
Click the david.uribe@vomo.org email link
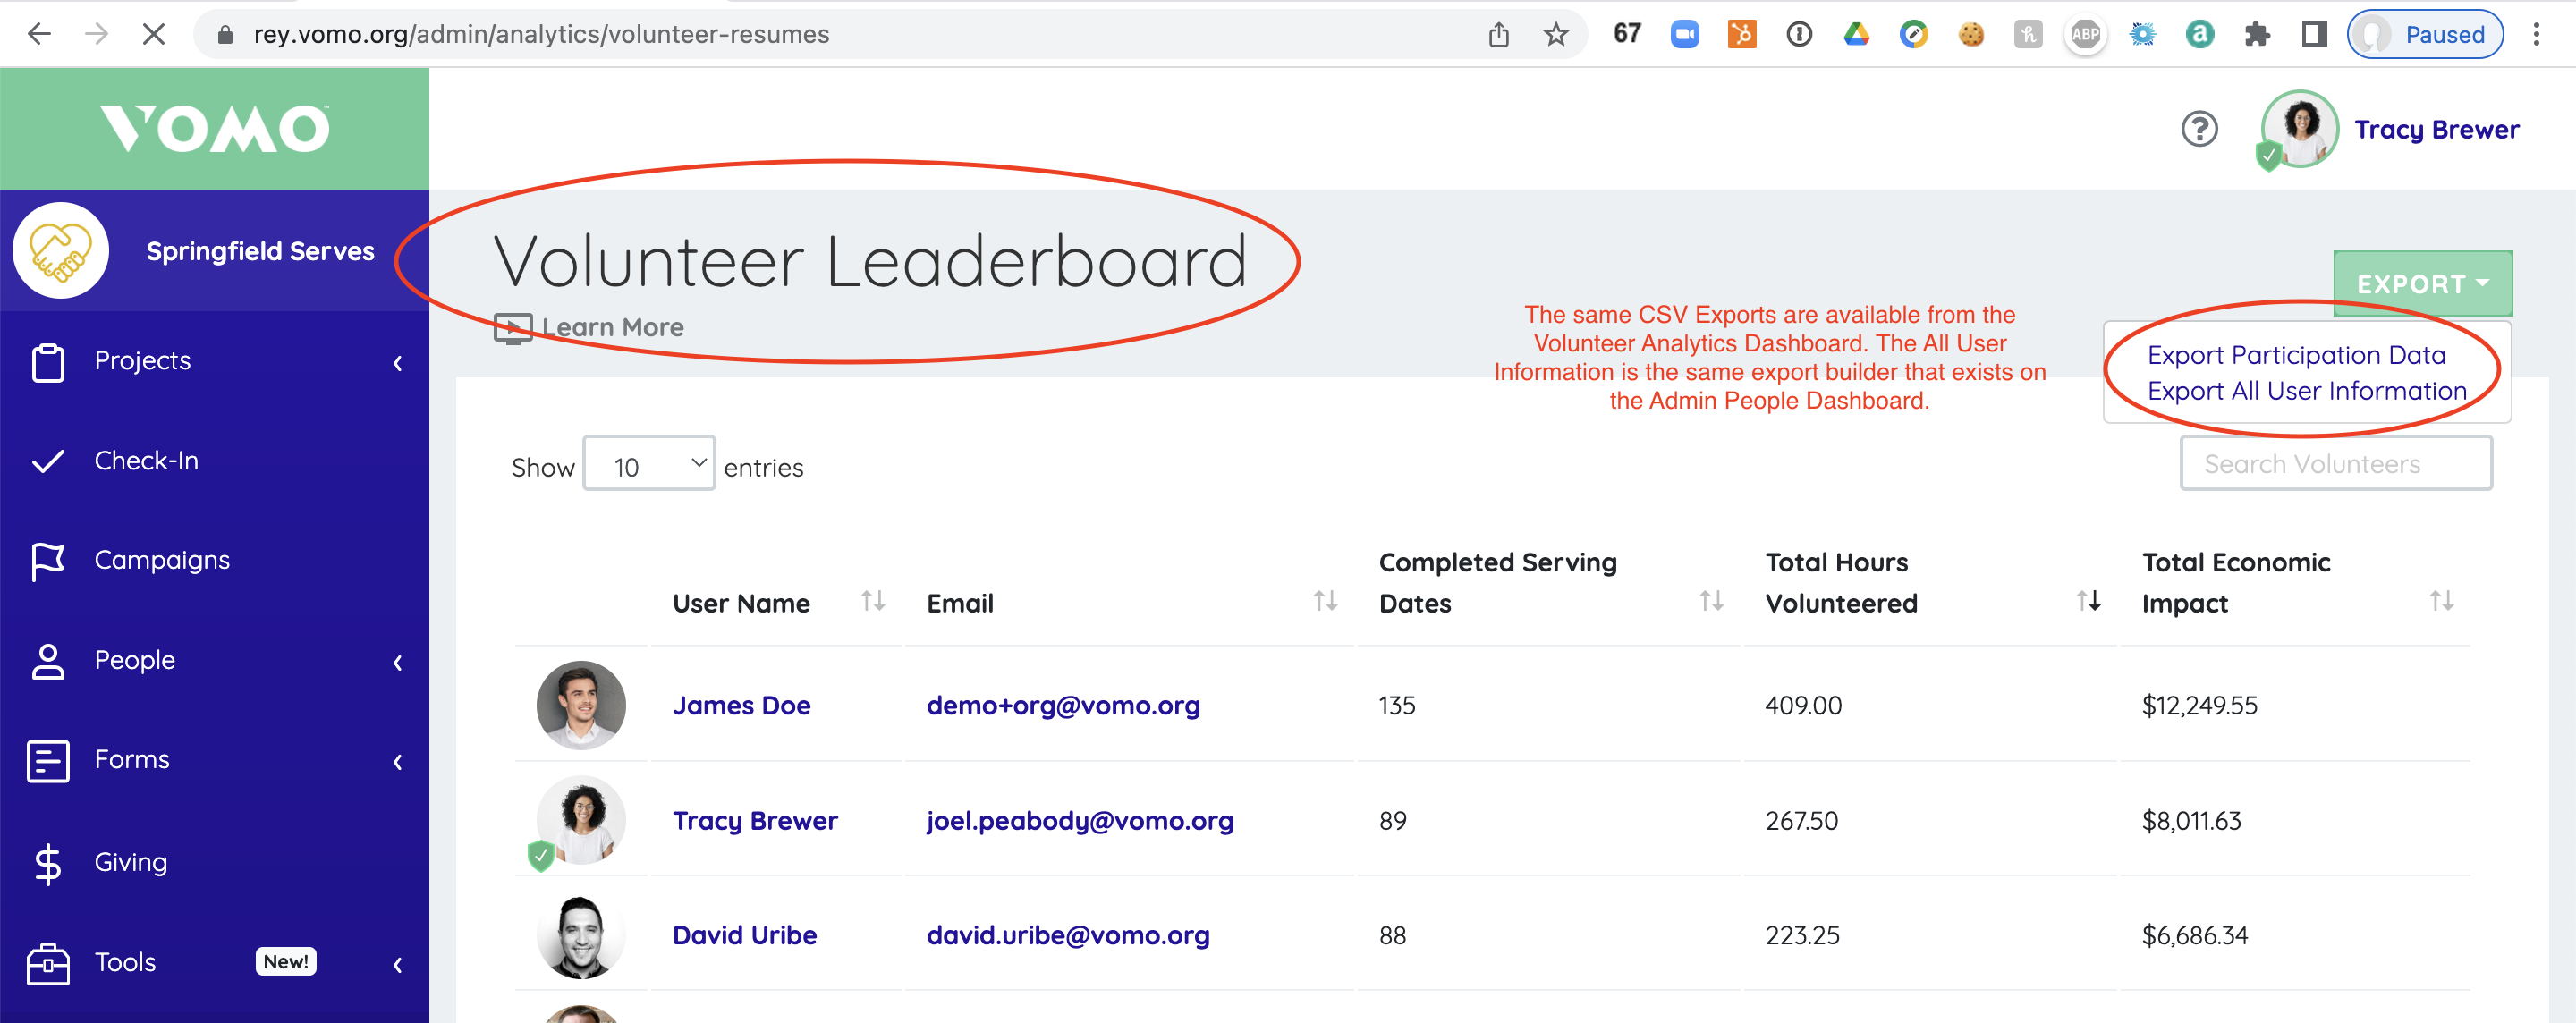[1068, 935]
